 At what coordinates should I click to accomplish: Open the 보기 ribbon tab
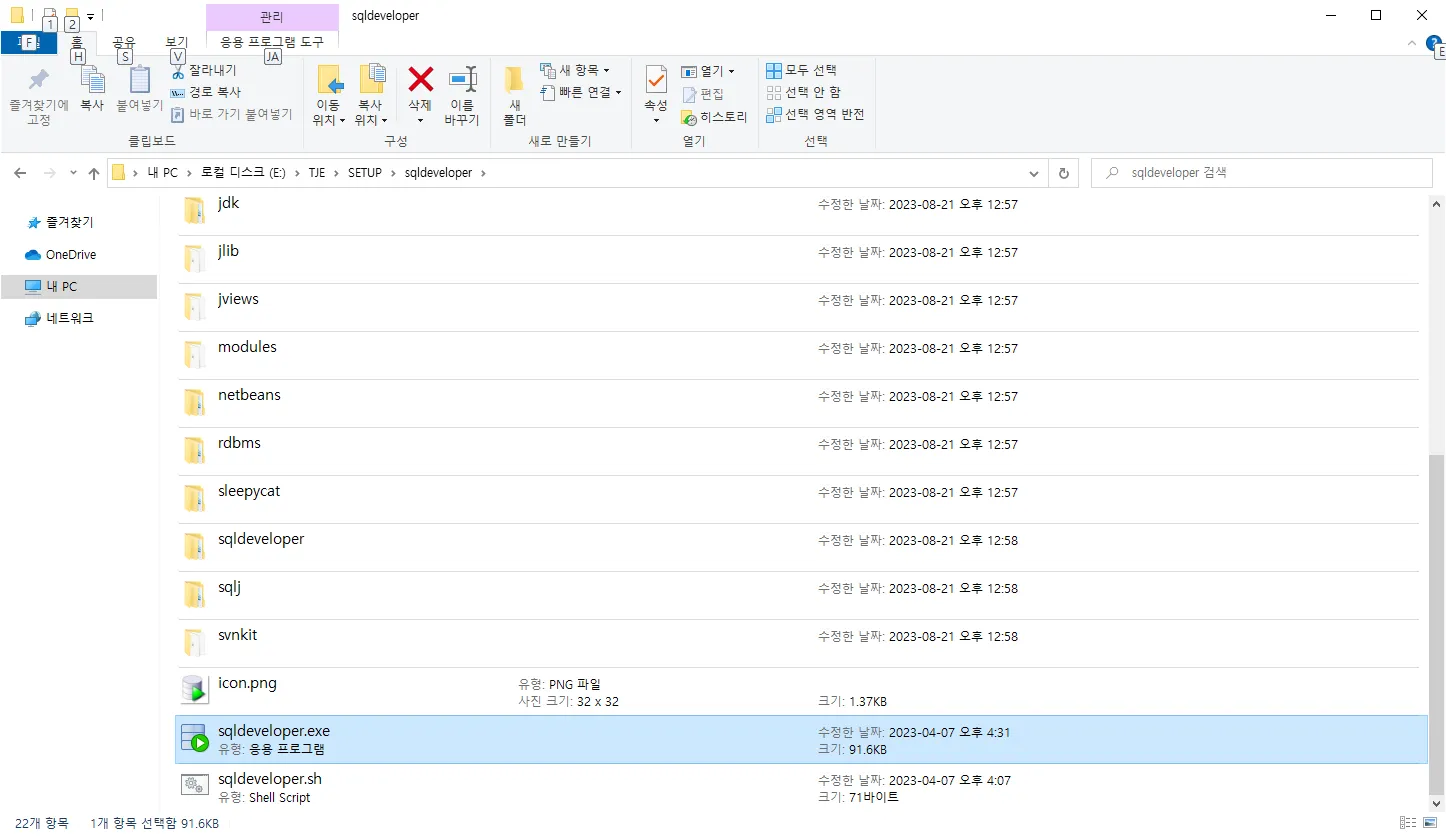click(x=176, y=43)
